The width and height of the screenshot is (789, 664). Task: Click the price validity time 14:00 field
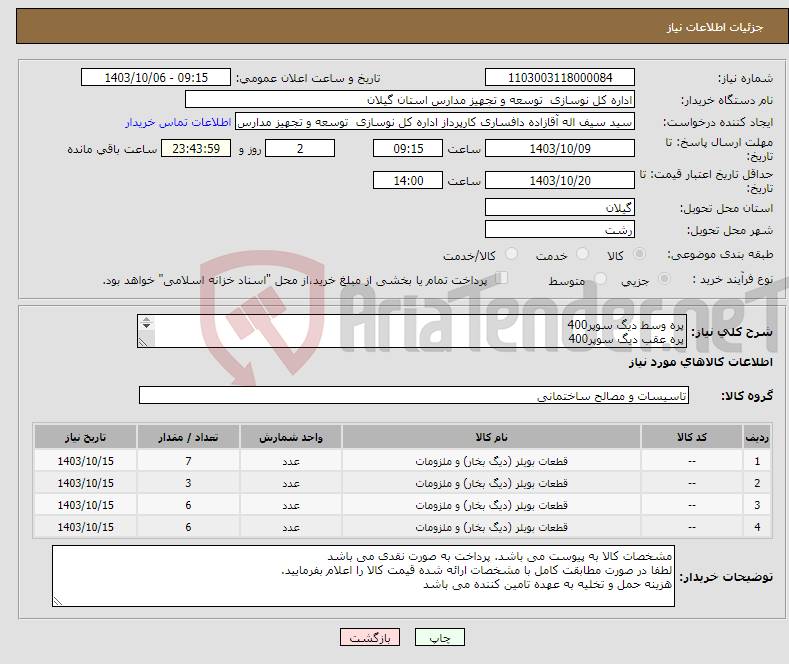(408, 180)
